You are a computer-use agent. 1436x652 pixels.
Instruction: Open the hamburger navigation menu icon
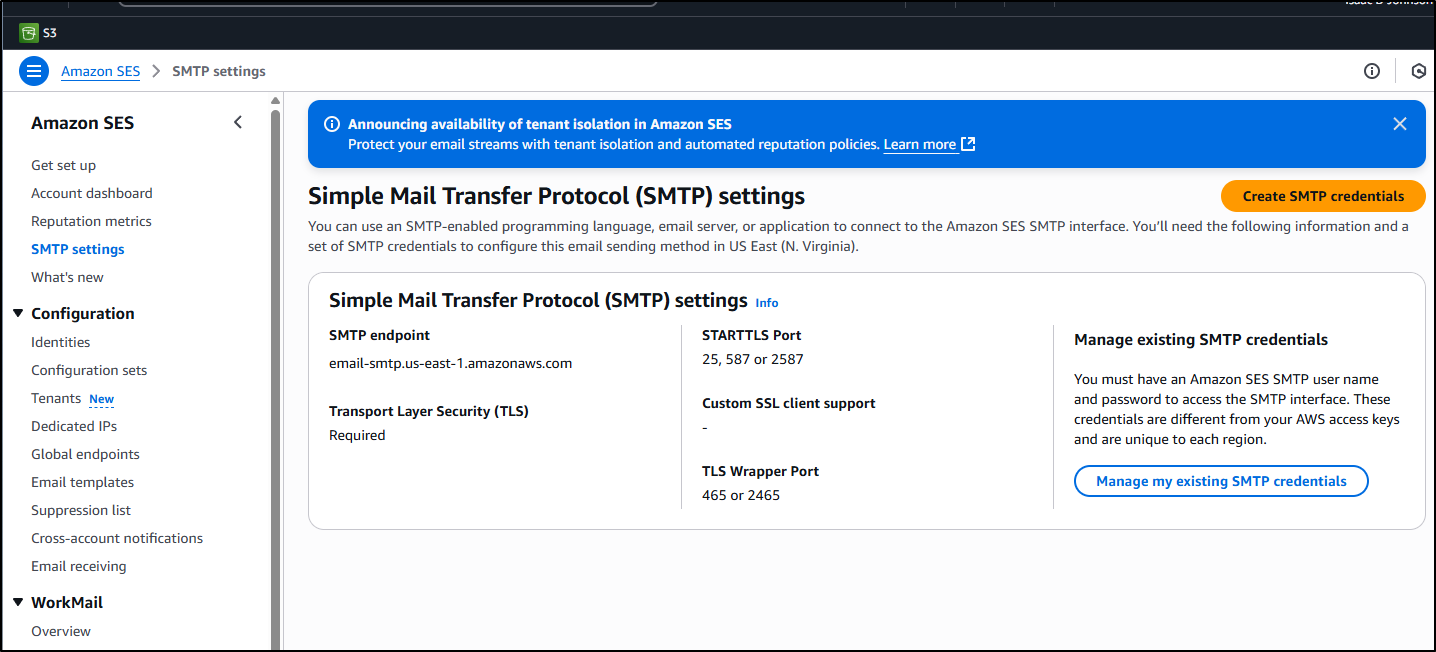(34, 71)
